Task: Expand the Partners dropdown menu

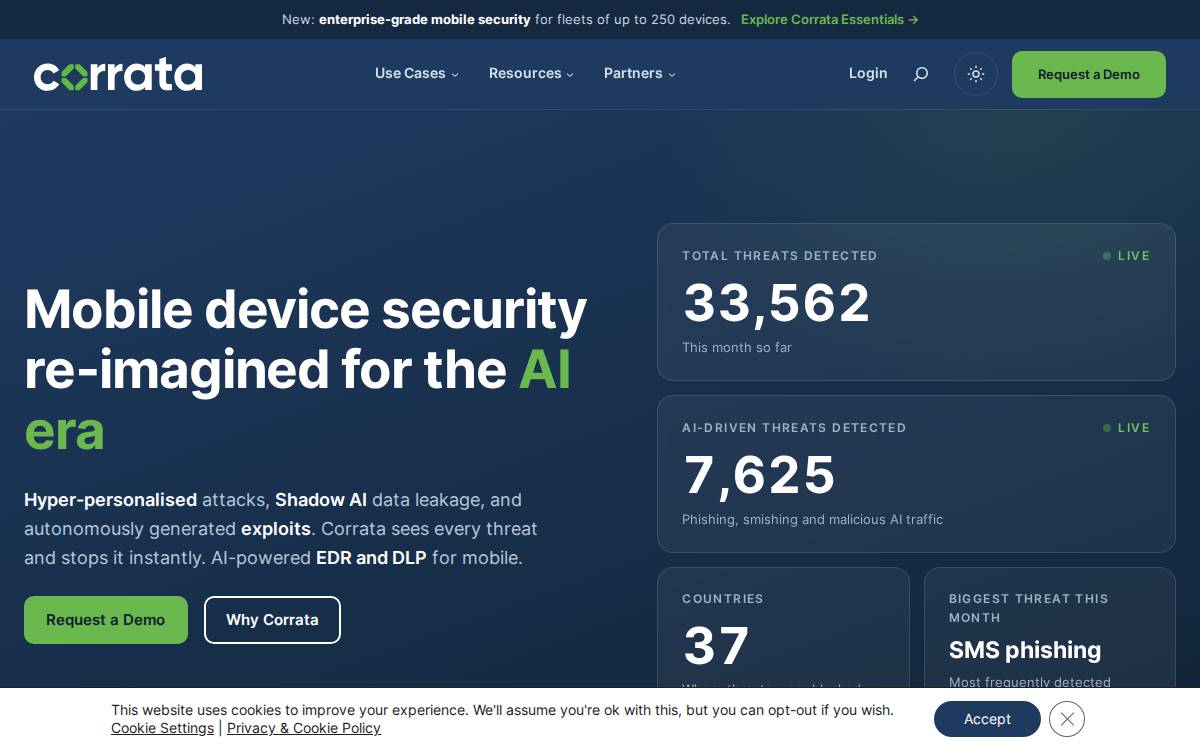Action: click(x=639, y=73)
